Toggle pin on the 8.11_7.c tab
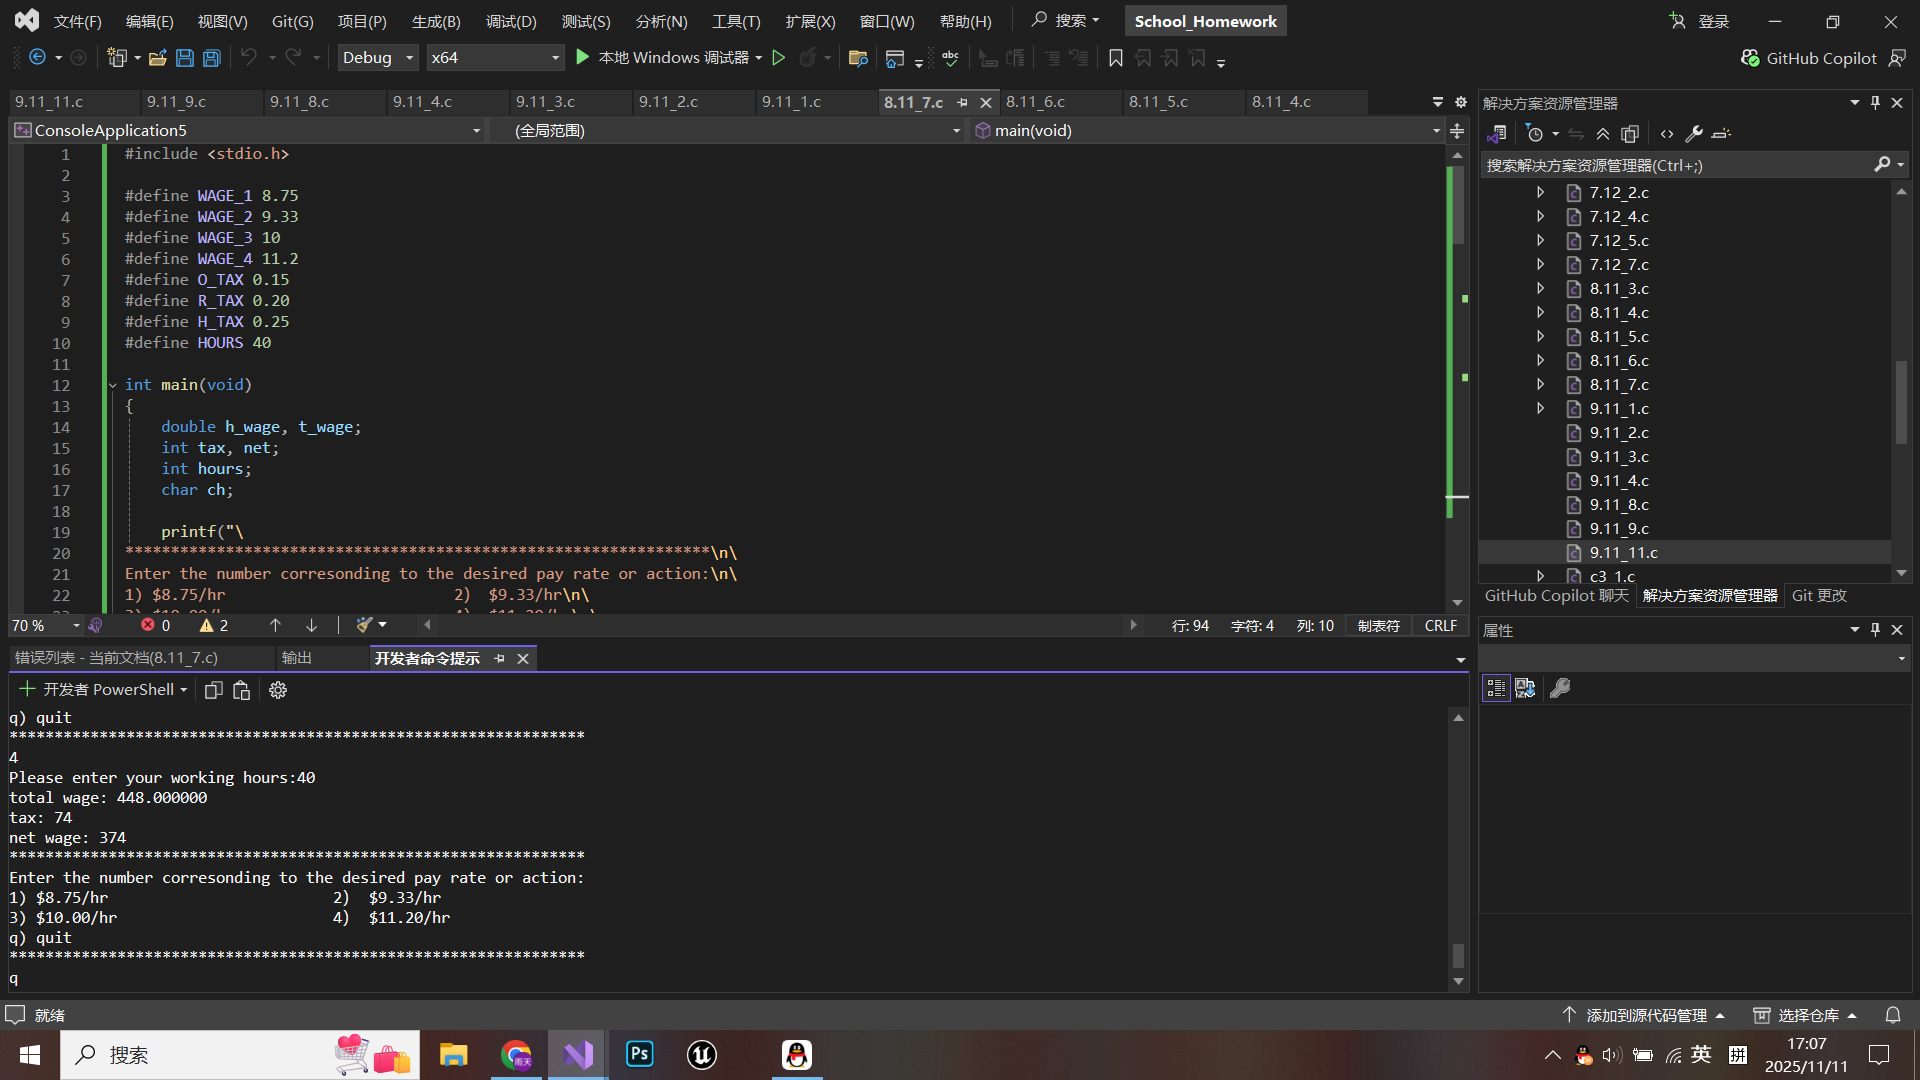 (962, 102)
